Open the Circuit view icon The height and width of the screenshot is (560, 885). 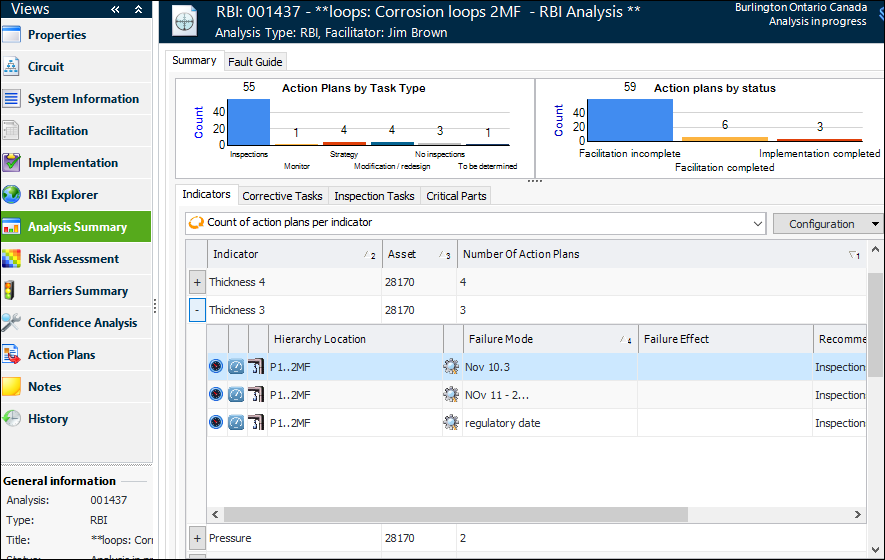[12, 67]
